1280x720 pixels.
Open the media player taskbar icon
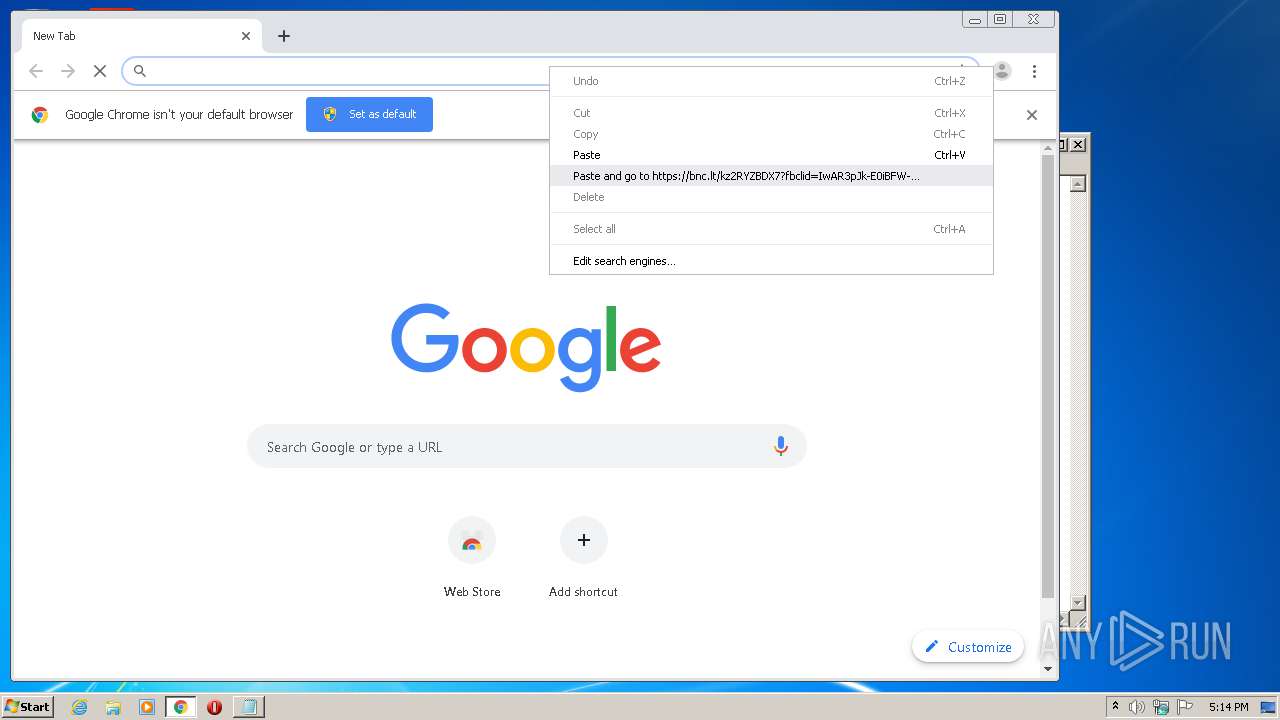point(147,707)
